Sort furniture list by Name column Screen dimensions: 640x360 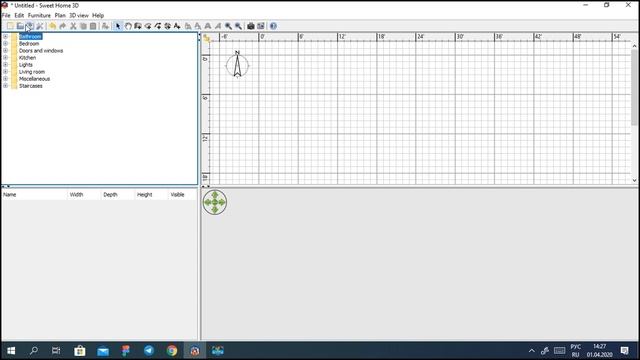34,195
